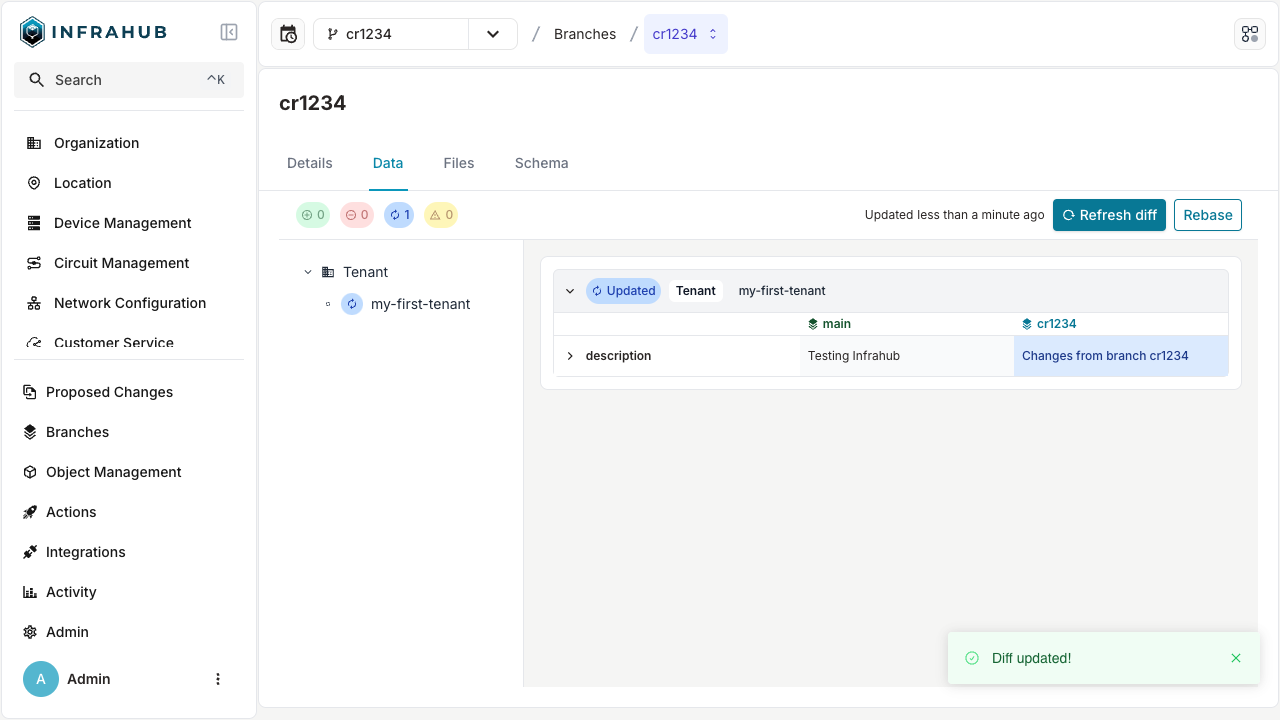
Task: Open the time travel calendar icon
Action: click(288, 34)
